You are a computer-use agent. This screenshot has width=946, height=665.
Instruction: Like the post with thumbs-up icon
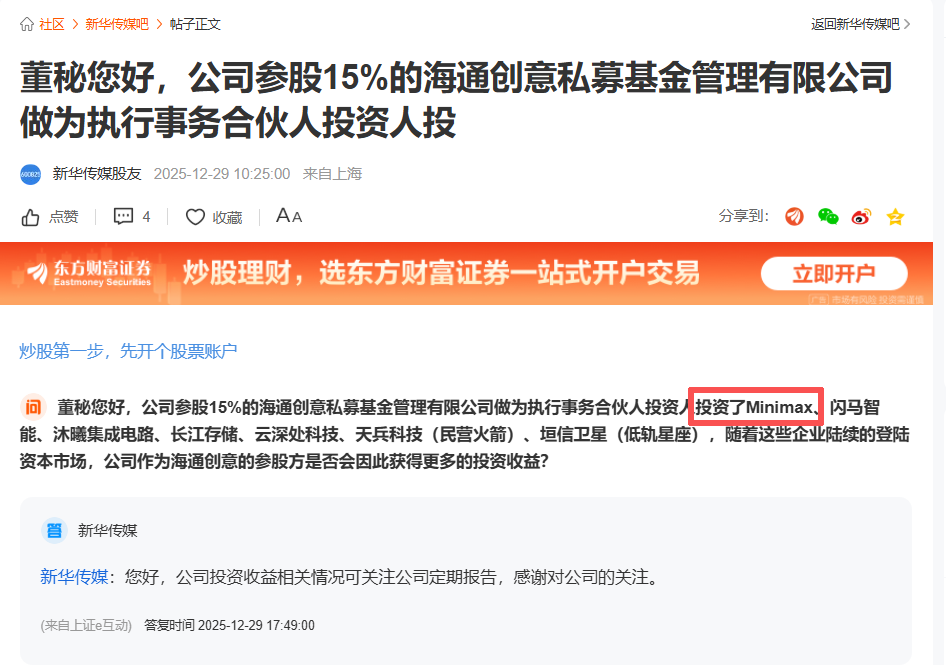(x=30, y=217)
